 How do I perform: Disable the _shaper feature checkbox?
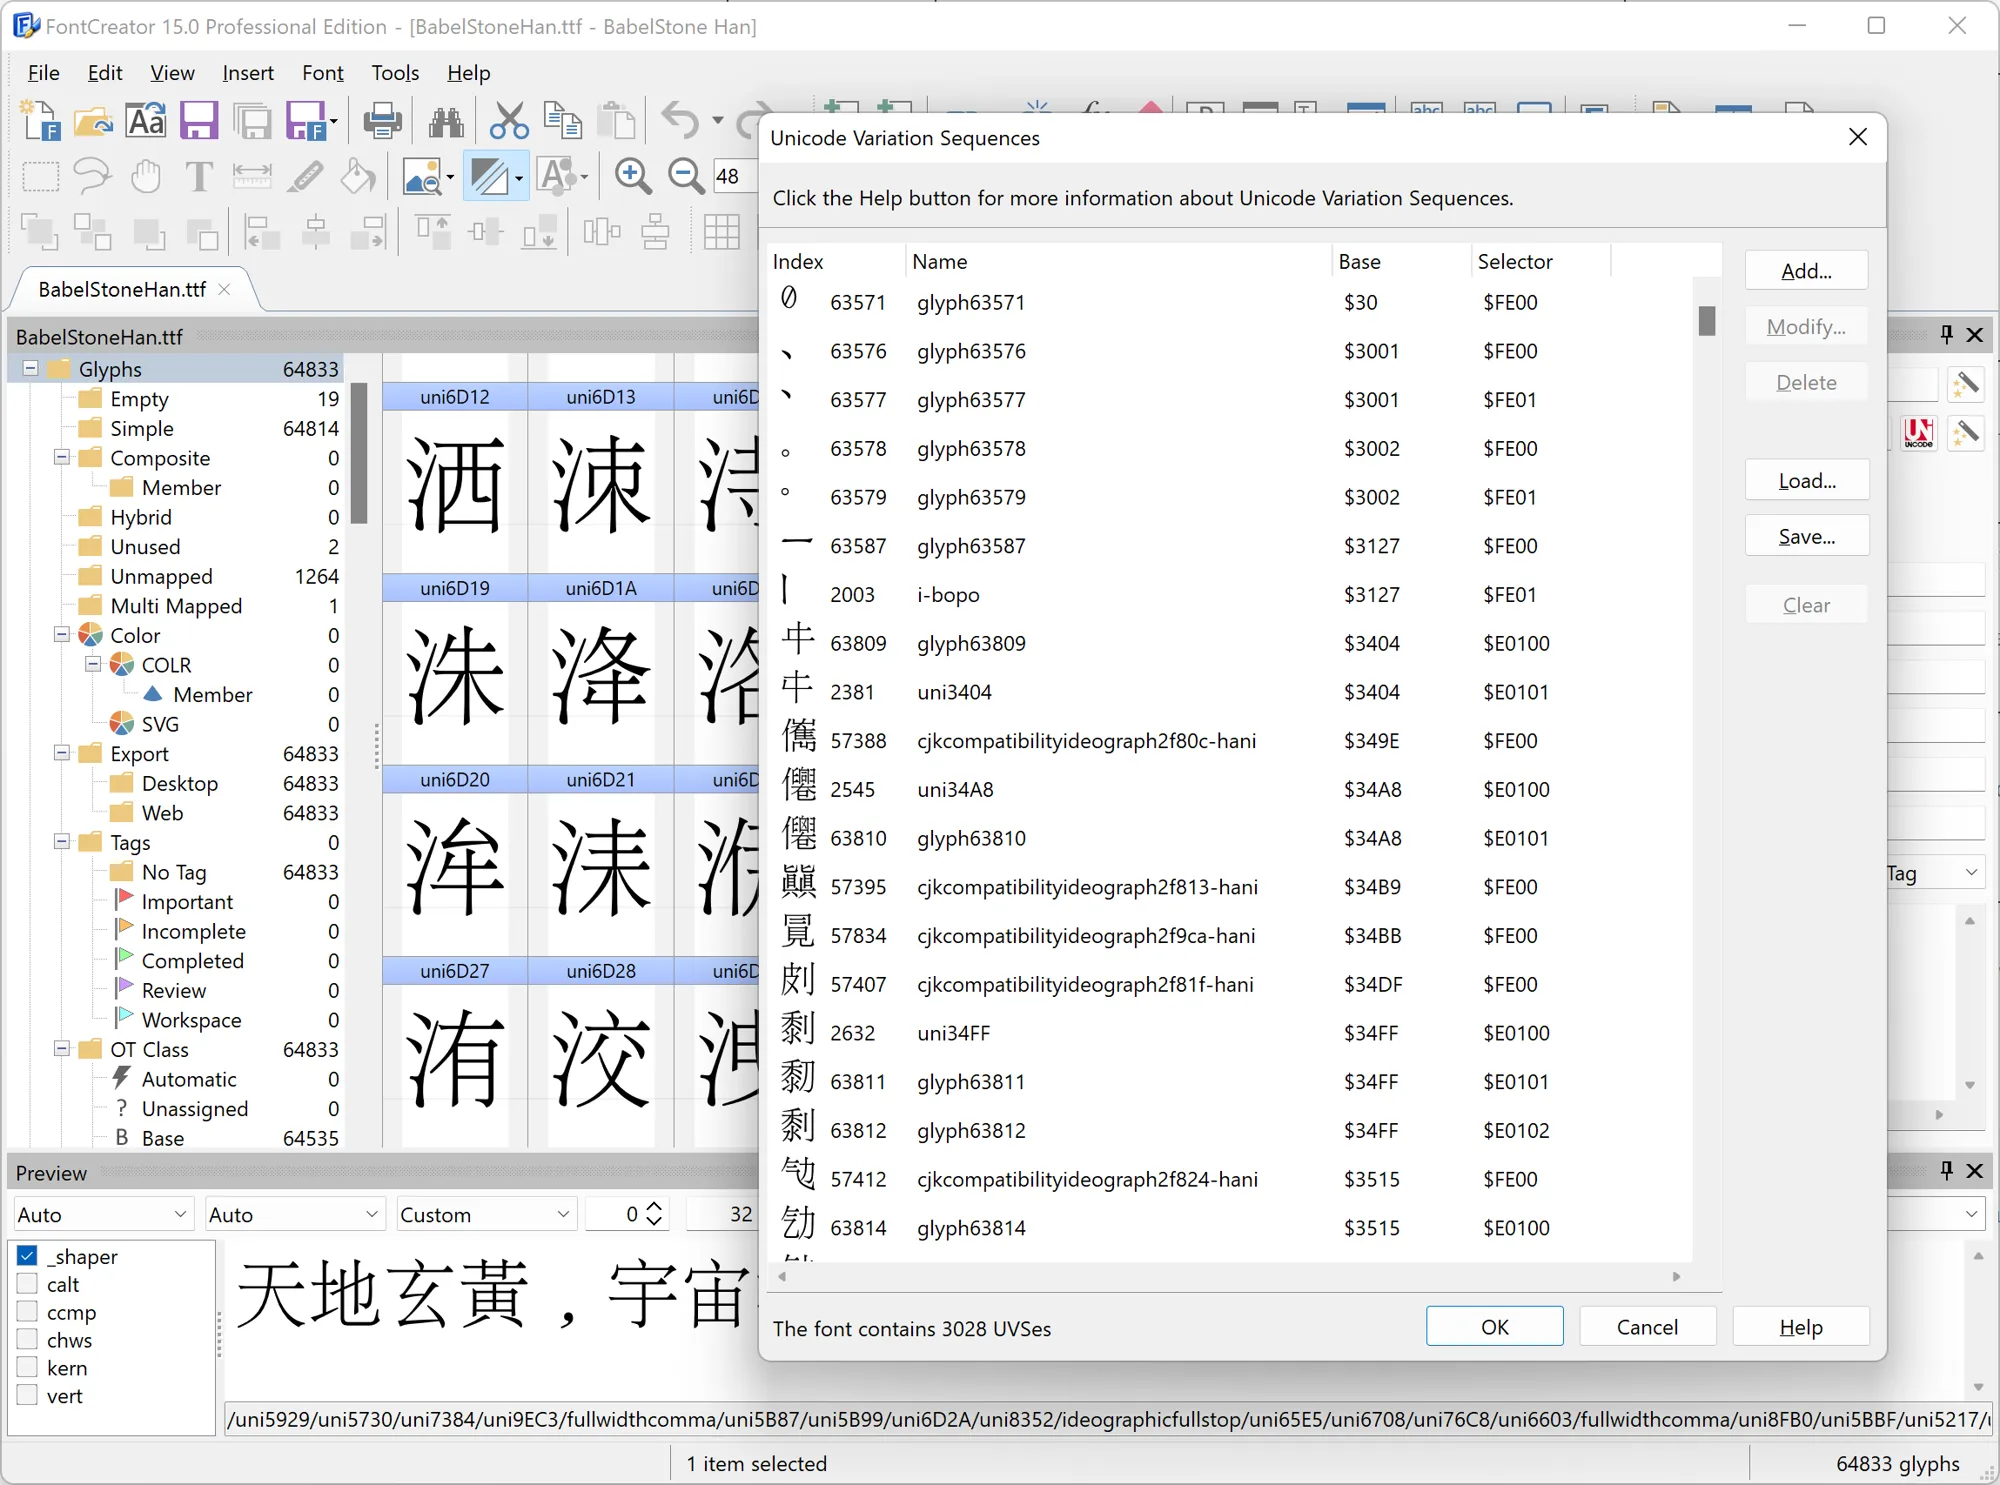[28, 1256]
